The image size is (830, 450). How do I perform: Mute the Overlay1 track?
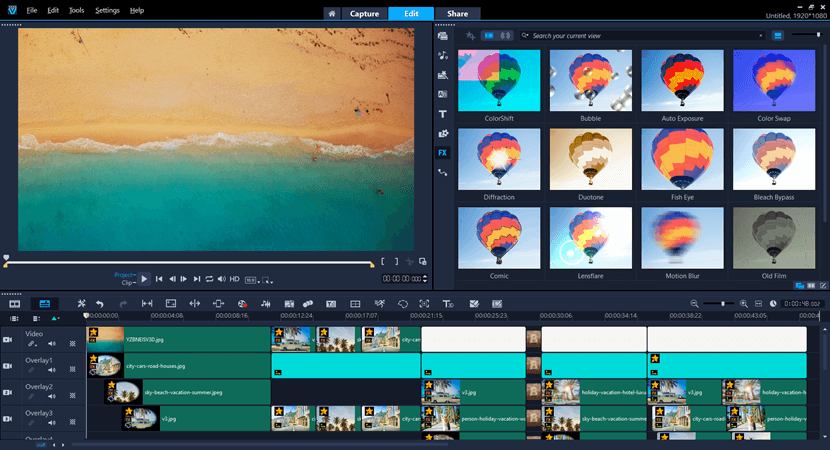(x=52, y=370)
